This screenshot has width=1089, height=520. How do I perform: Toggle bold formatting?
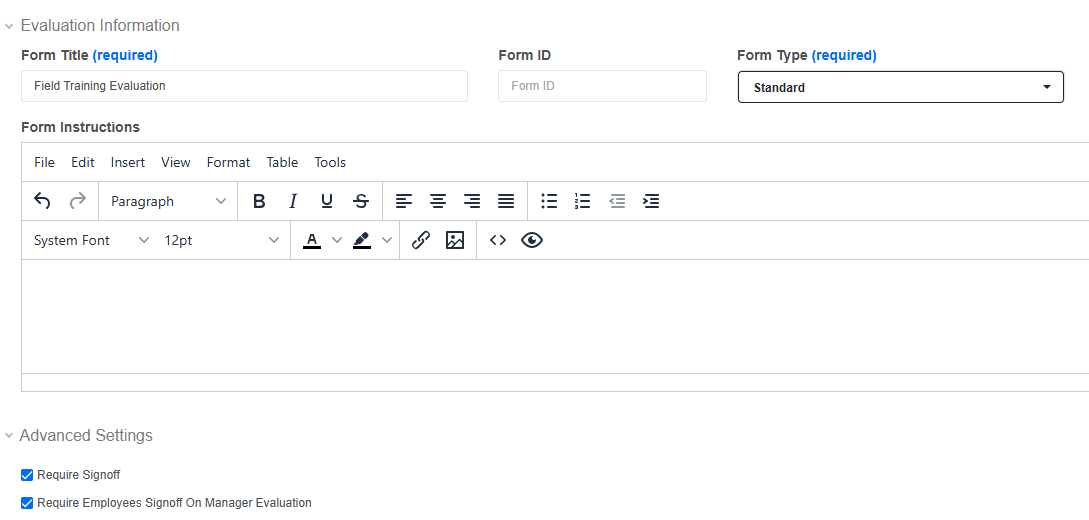click(x=259, y=201)
